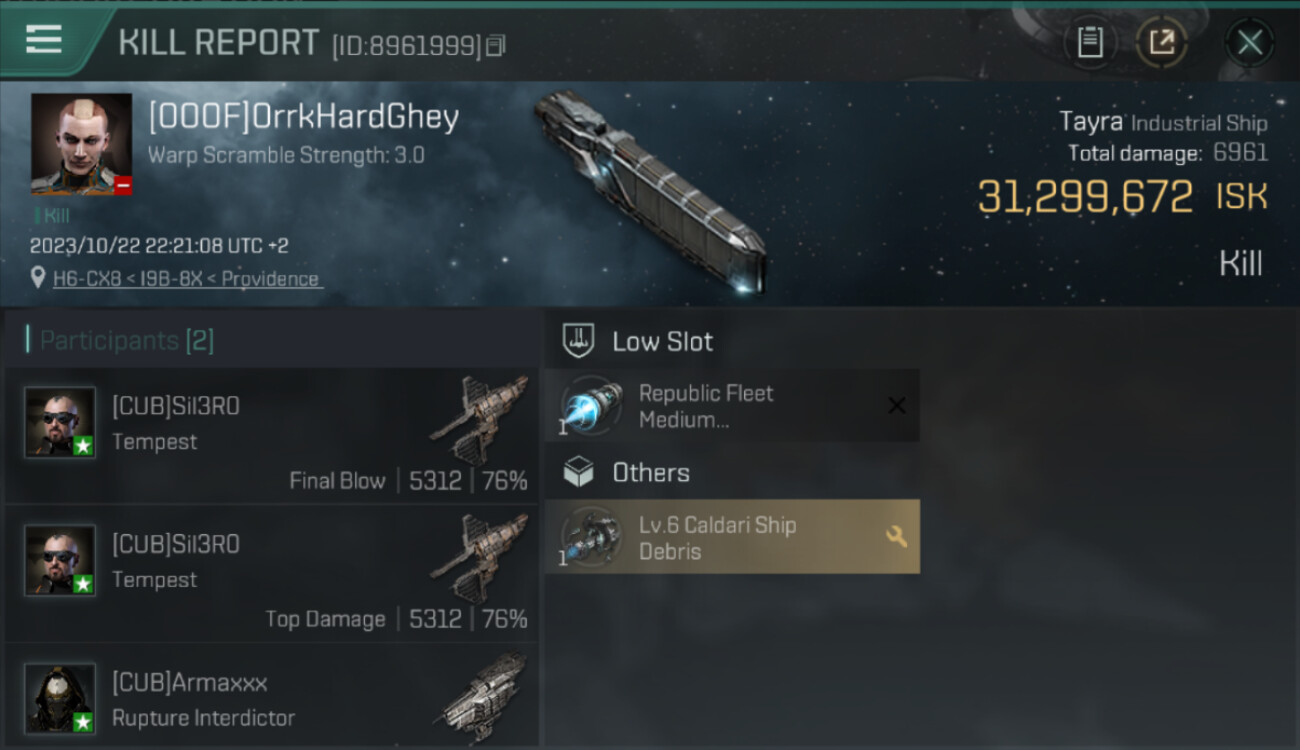The image size is (1300, 750).
Task: Share the kill report via export icon
Action: pos(1162,43)
